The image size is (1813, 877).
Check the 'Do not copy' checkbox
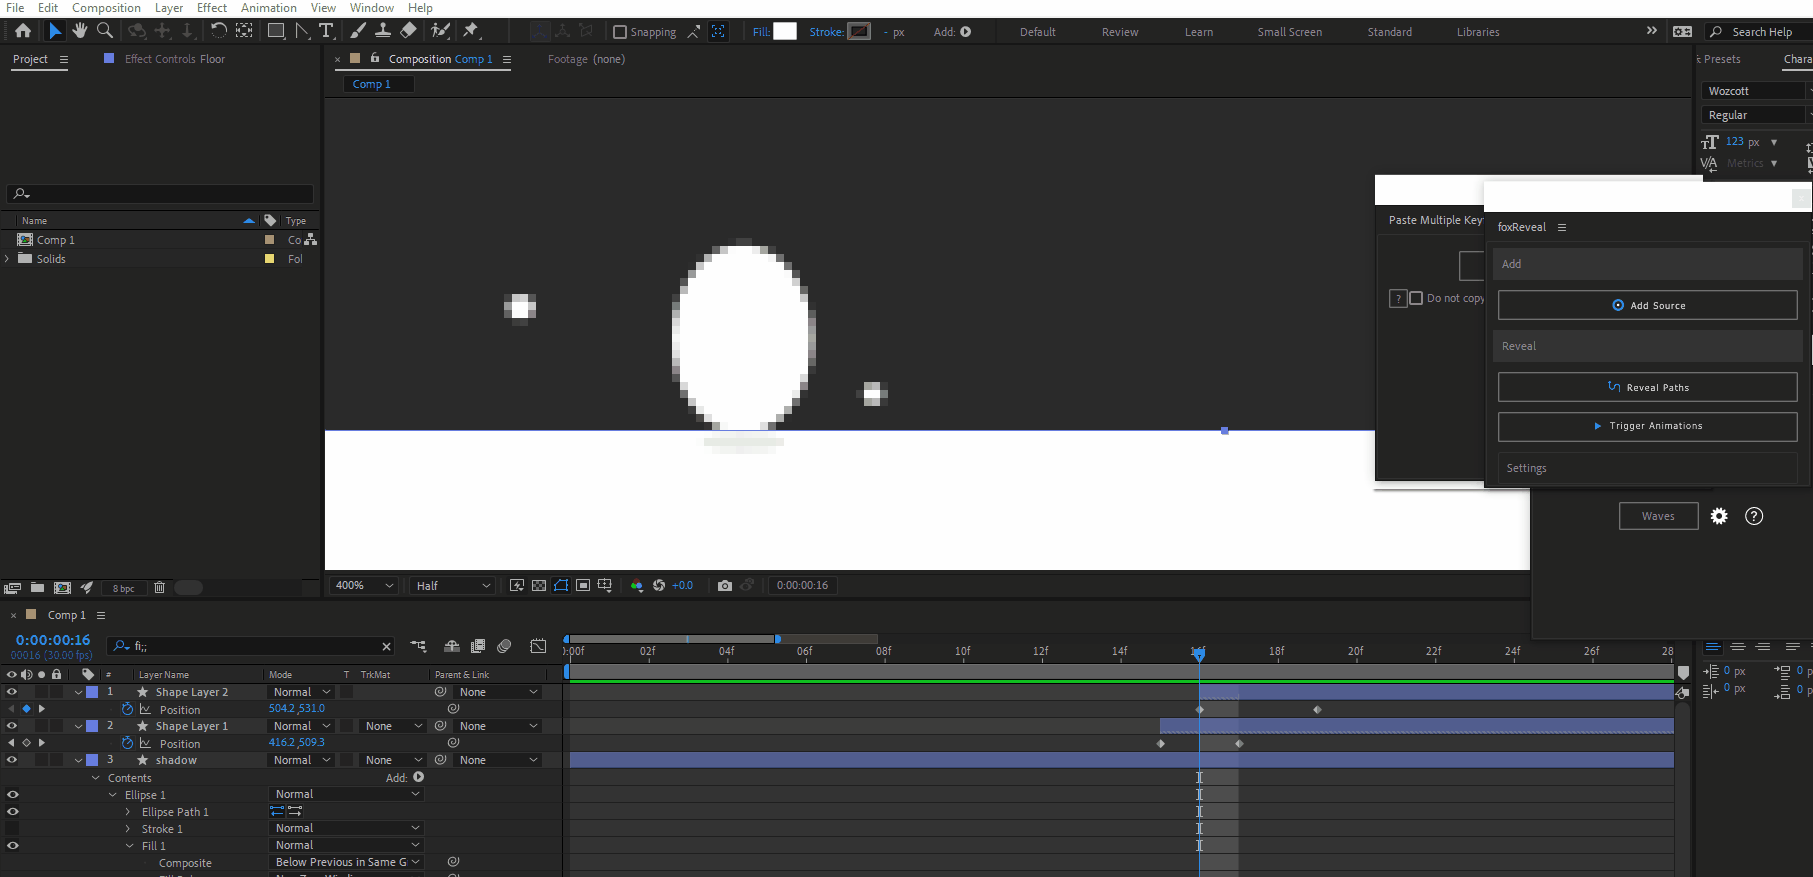tap(1416, 298)
